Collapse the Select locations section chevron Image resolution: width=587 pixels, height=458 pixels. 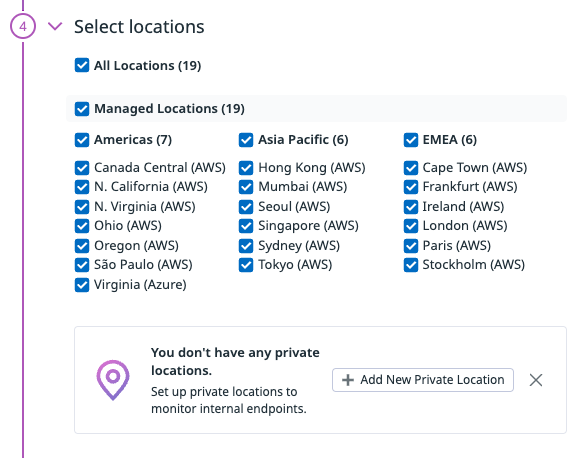[55, 26]
